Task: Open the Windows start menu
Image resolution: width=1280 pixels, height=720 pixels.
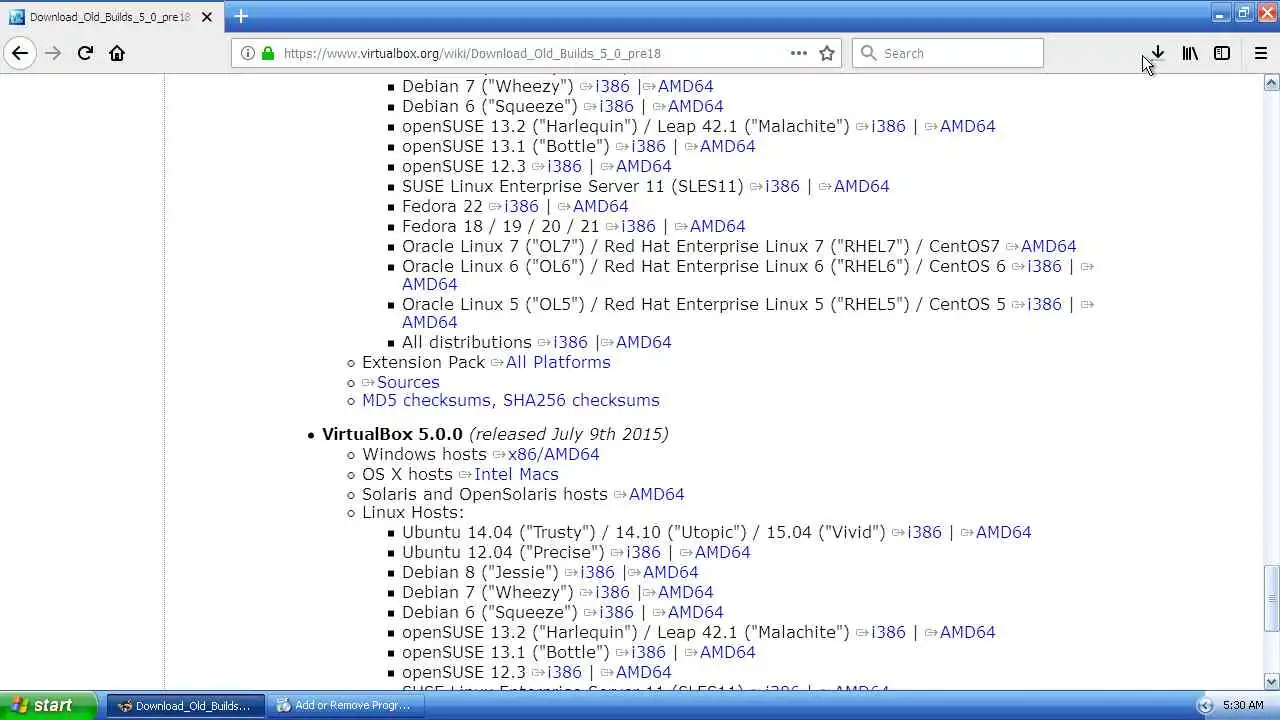Action: pyautogui.click(x=48, y=705)
